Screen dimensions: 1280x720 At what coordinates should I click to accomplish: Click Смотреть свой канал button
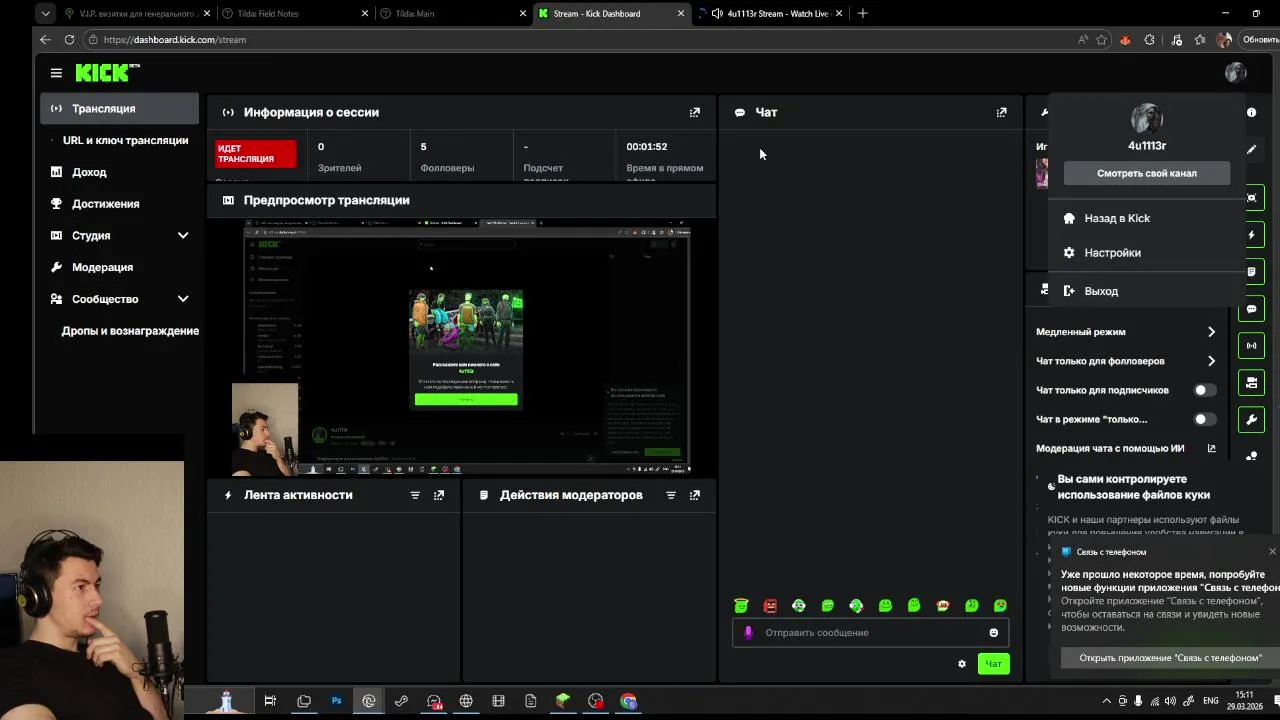point(1147,173)
